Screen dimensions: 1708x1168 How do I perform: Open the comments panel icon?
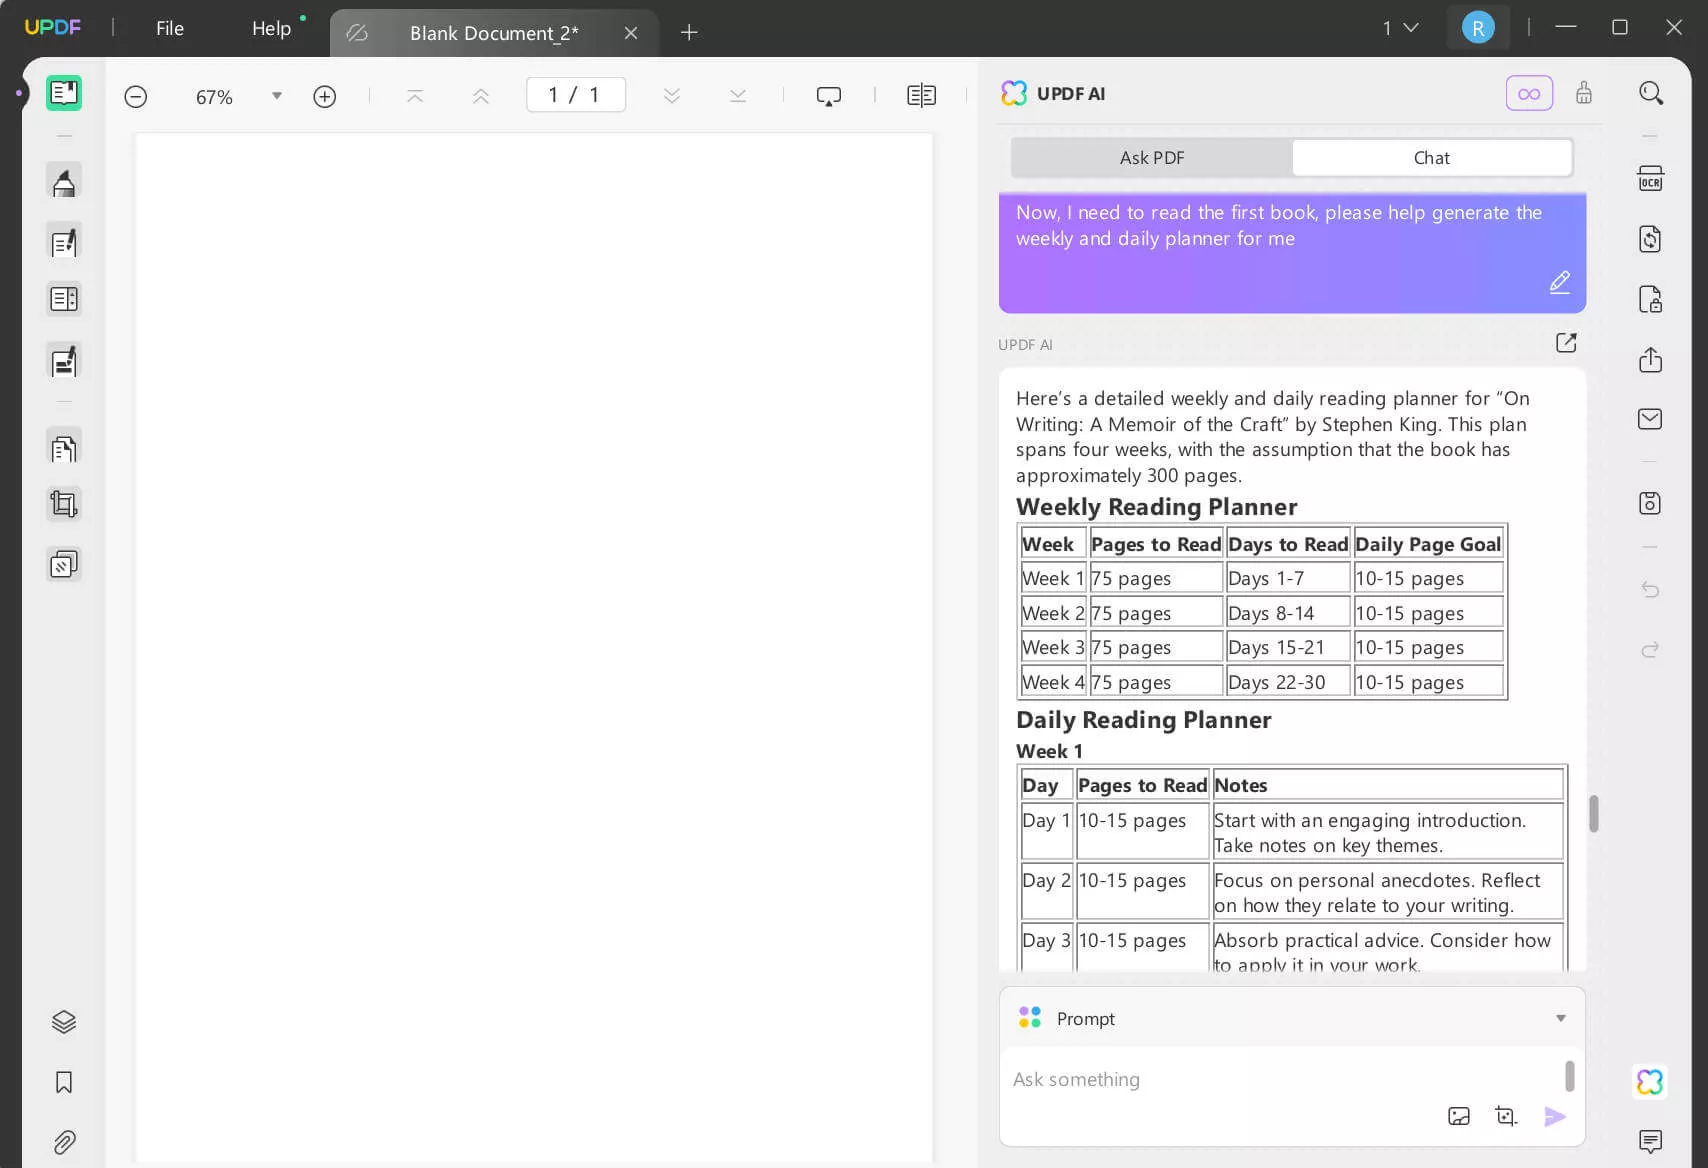click(x=1650, y=1141)
